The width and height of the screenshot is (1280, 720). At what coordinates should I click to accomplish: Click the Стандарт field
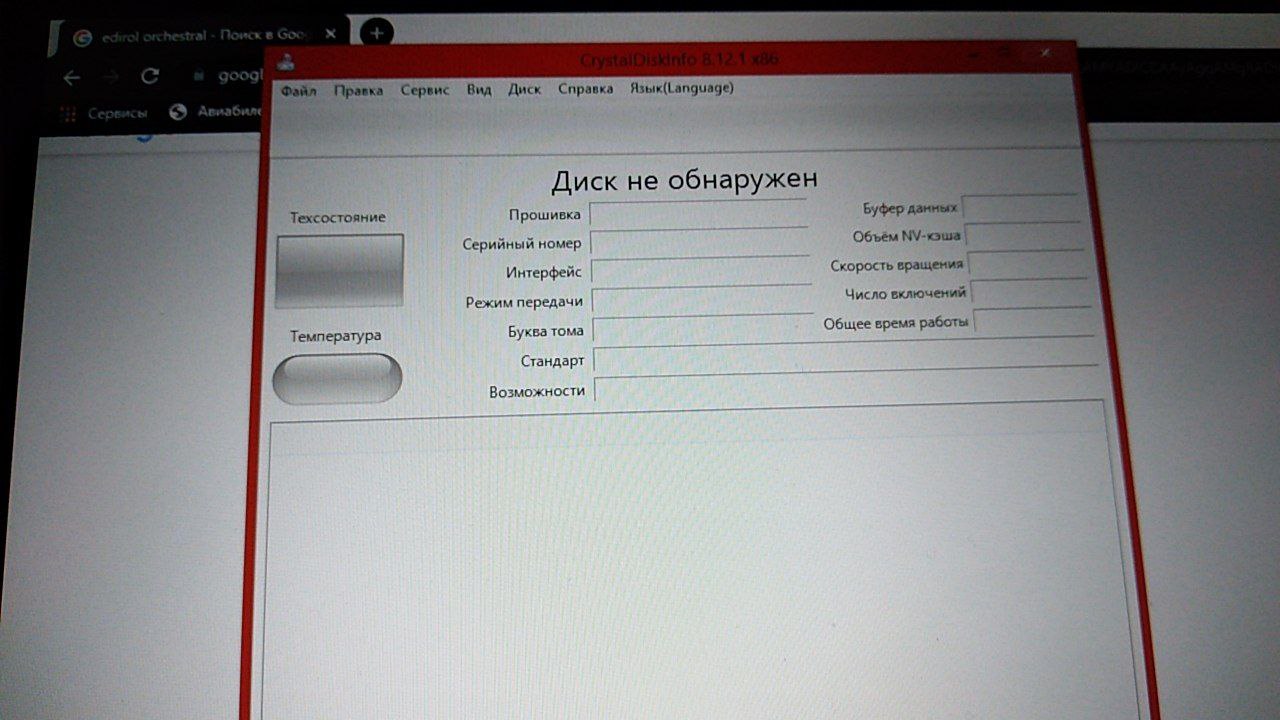[844, 355]
